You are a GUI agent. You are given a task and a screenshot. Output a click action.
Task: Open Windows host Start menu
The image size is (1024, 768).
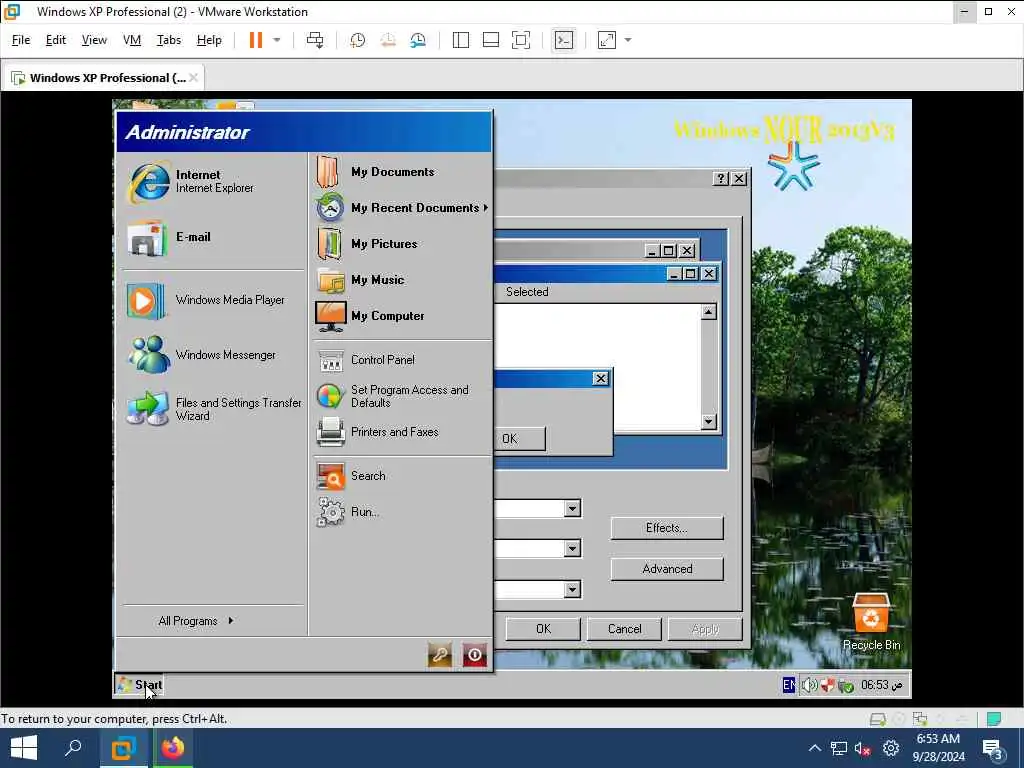click(x=24, y=748)
